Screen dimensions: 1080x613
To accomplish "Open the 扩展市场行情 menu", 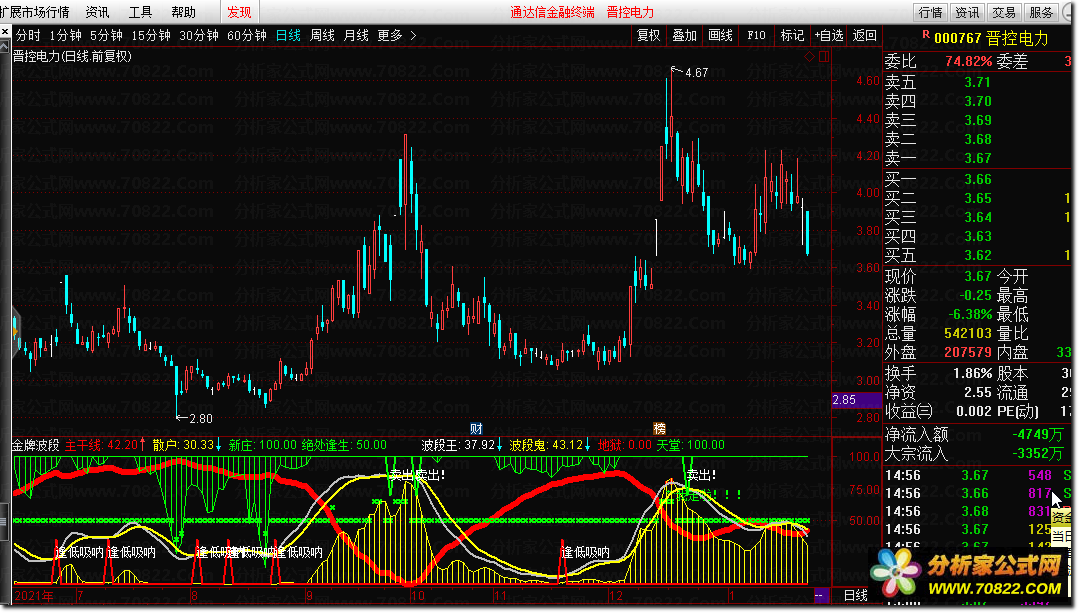I will point(34,12).
